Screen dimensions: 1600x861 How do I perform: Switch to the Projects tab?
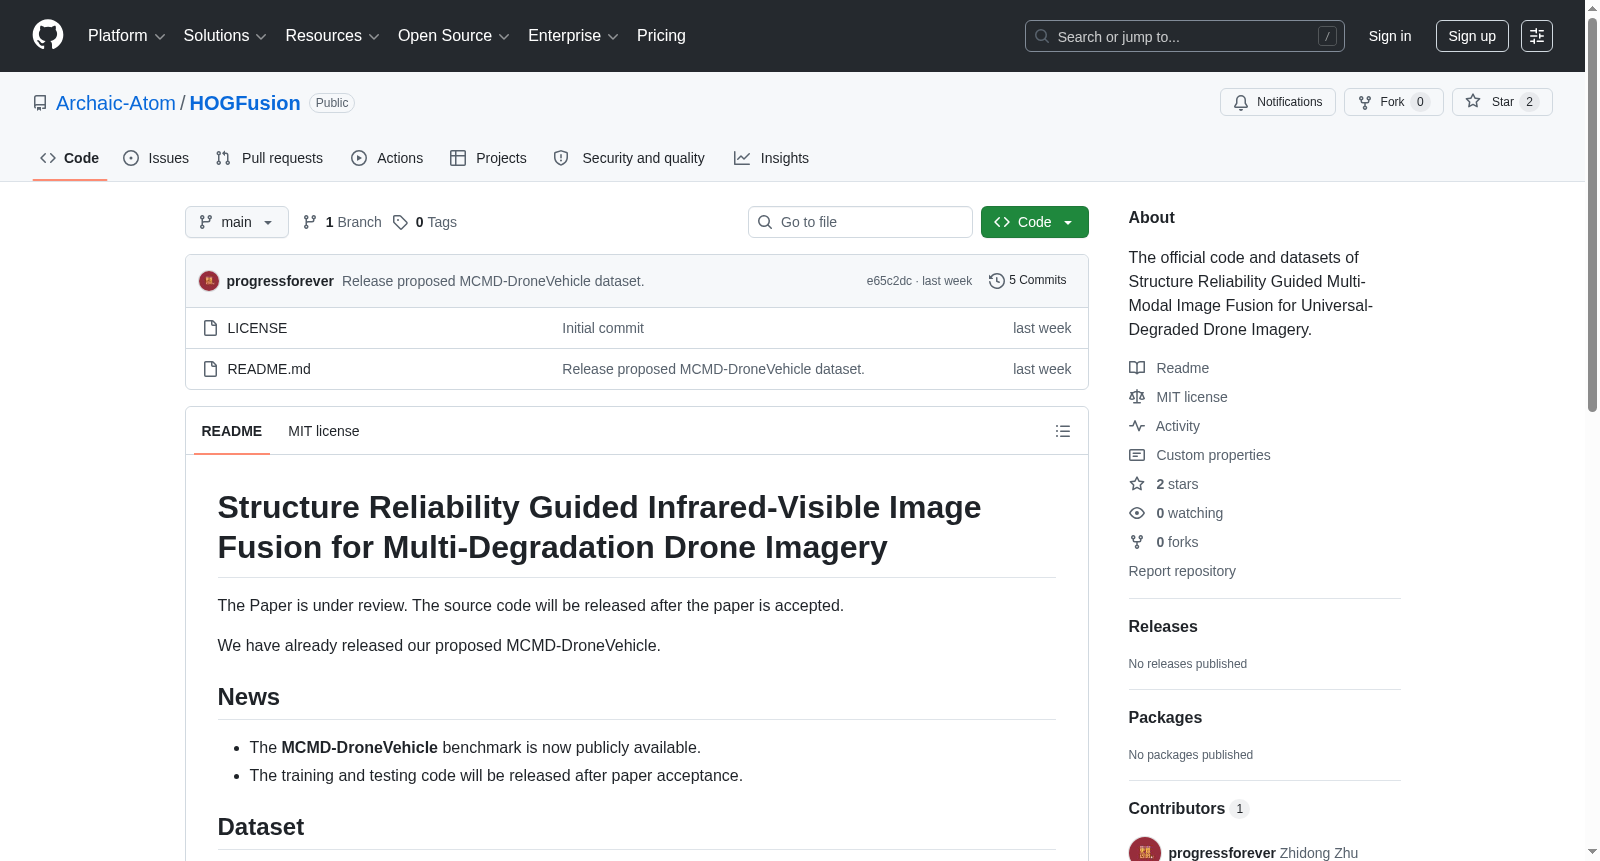(x=488, y=158)
